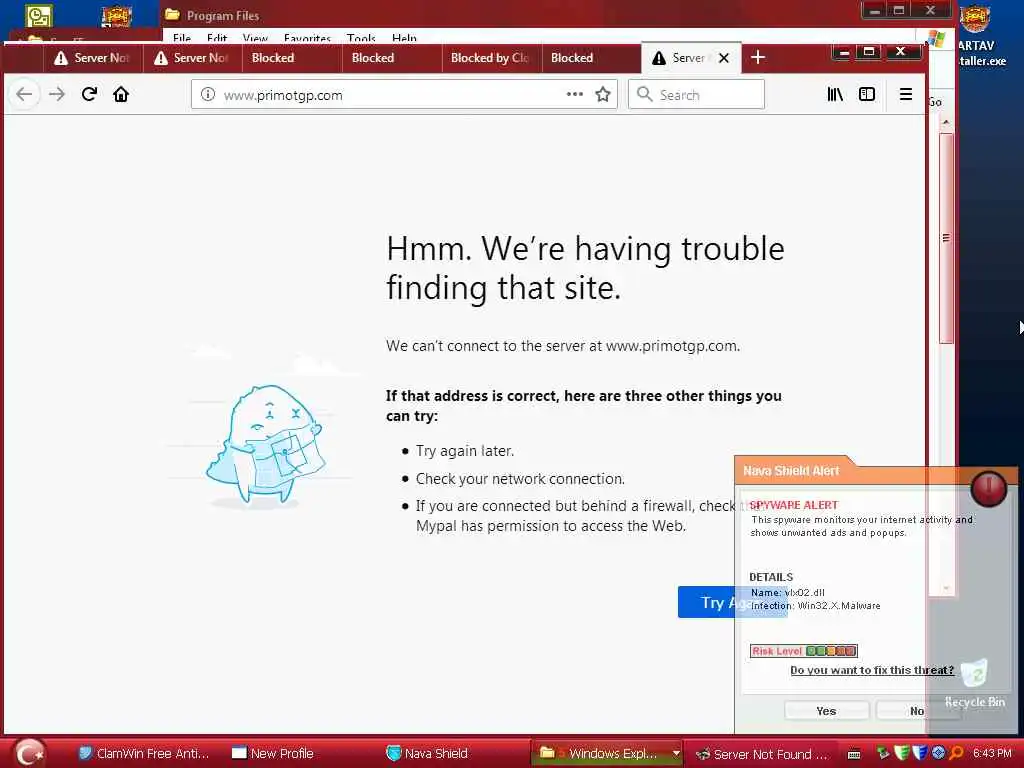Click the green shield tray icon

click(901, 754)
